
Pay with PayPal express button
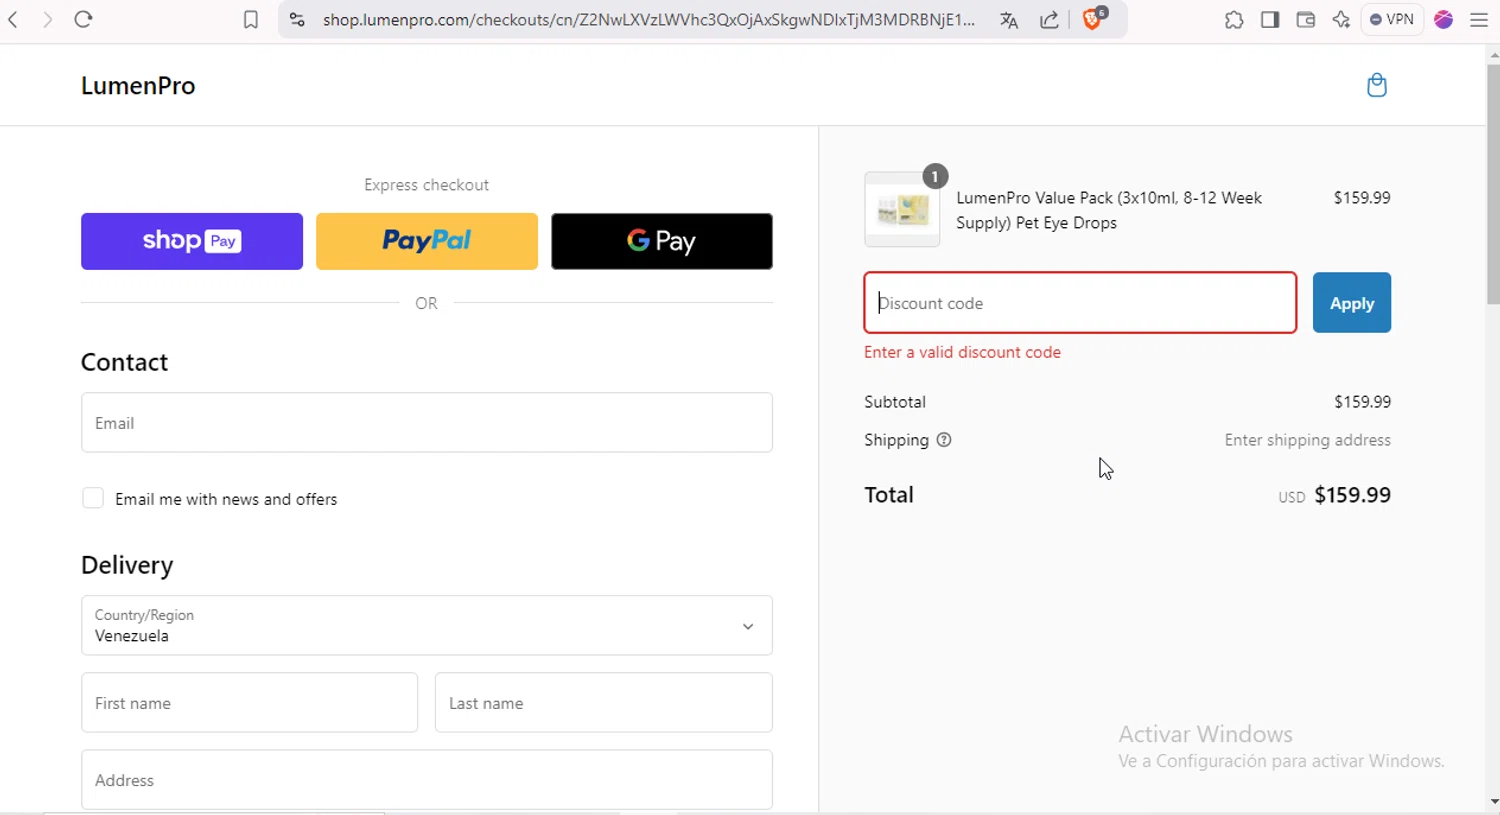coord(427,241)
